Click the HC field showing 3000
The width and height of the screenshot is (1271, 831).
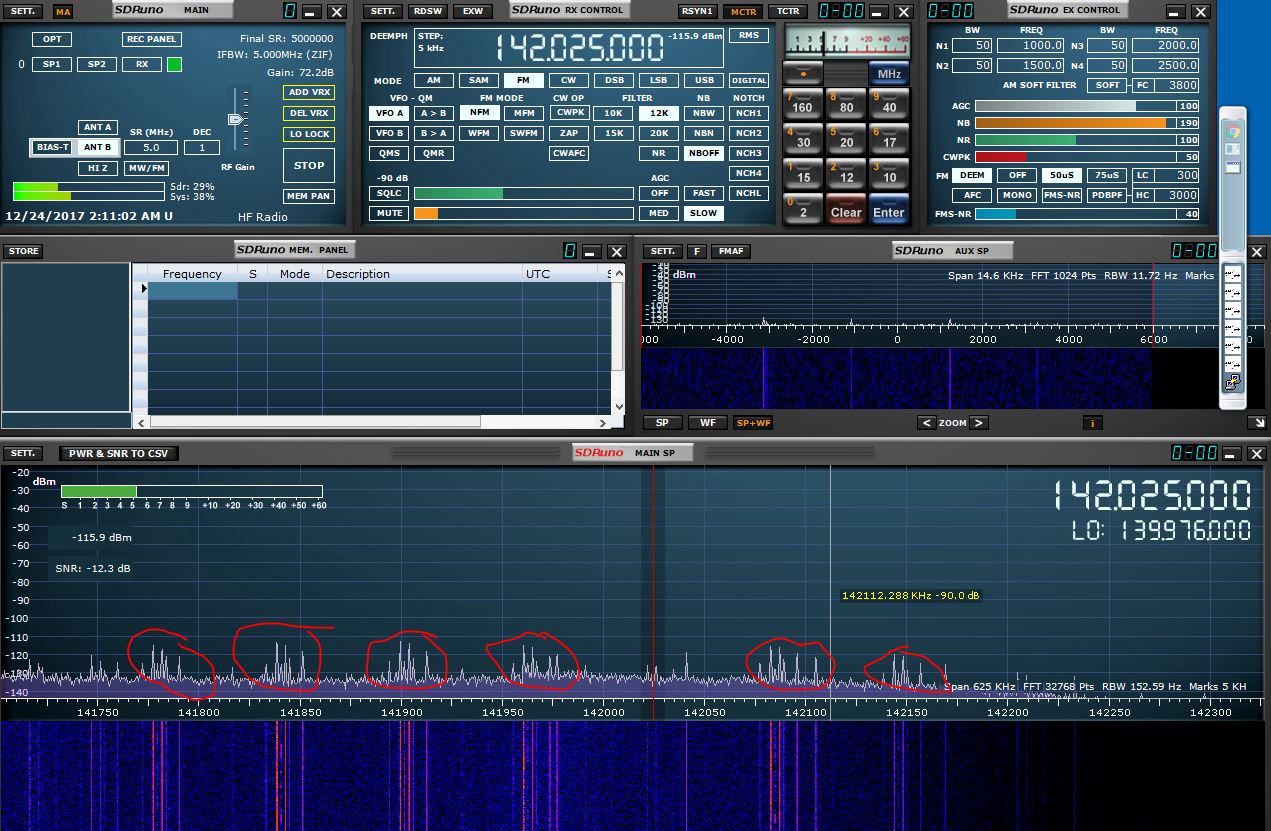1176,195
